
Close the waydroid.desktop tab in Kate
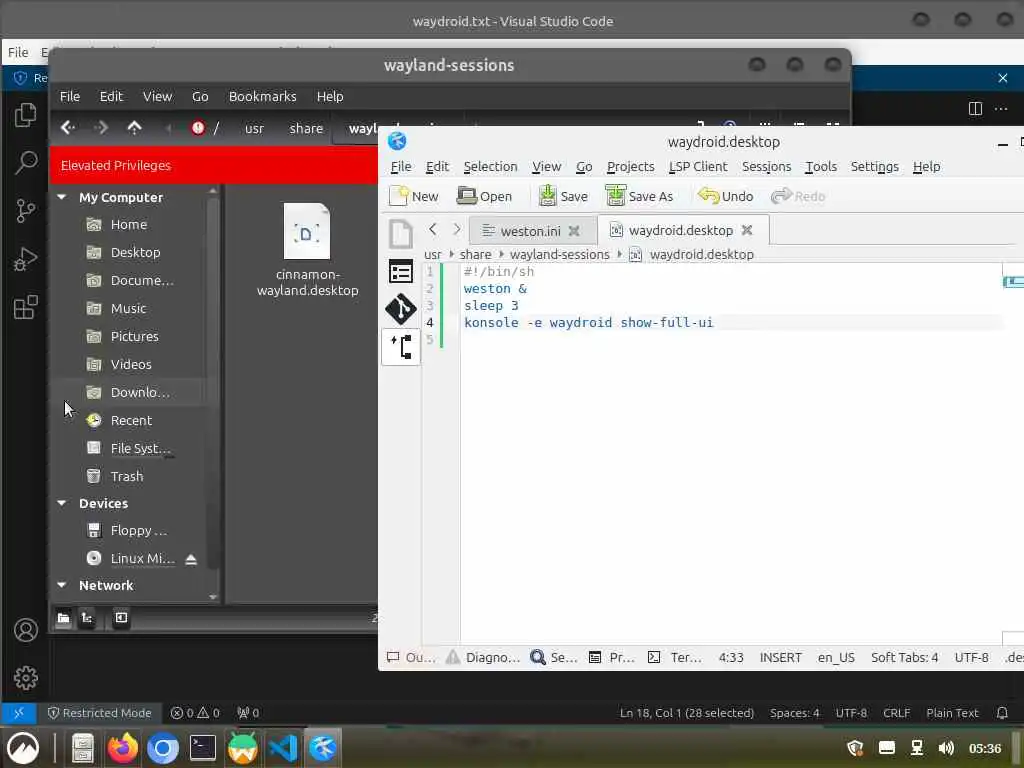747,230
